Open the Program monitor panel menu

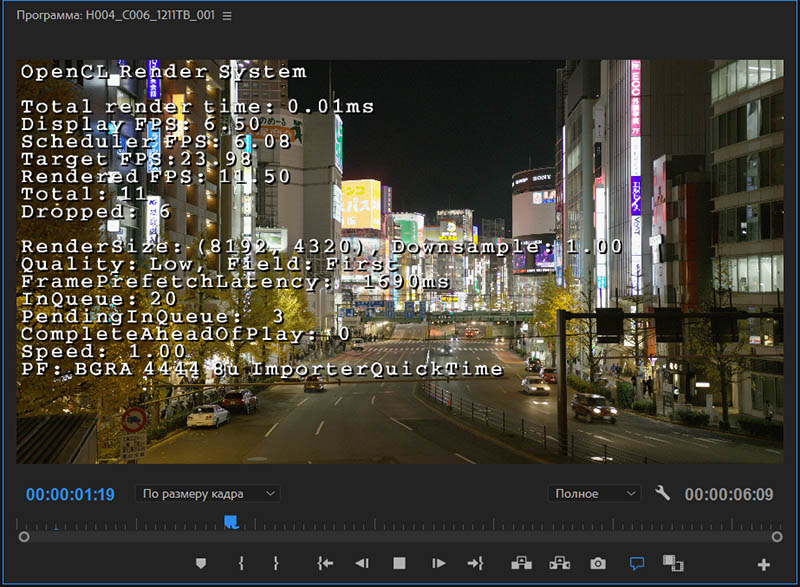coord(227,16)
